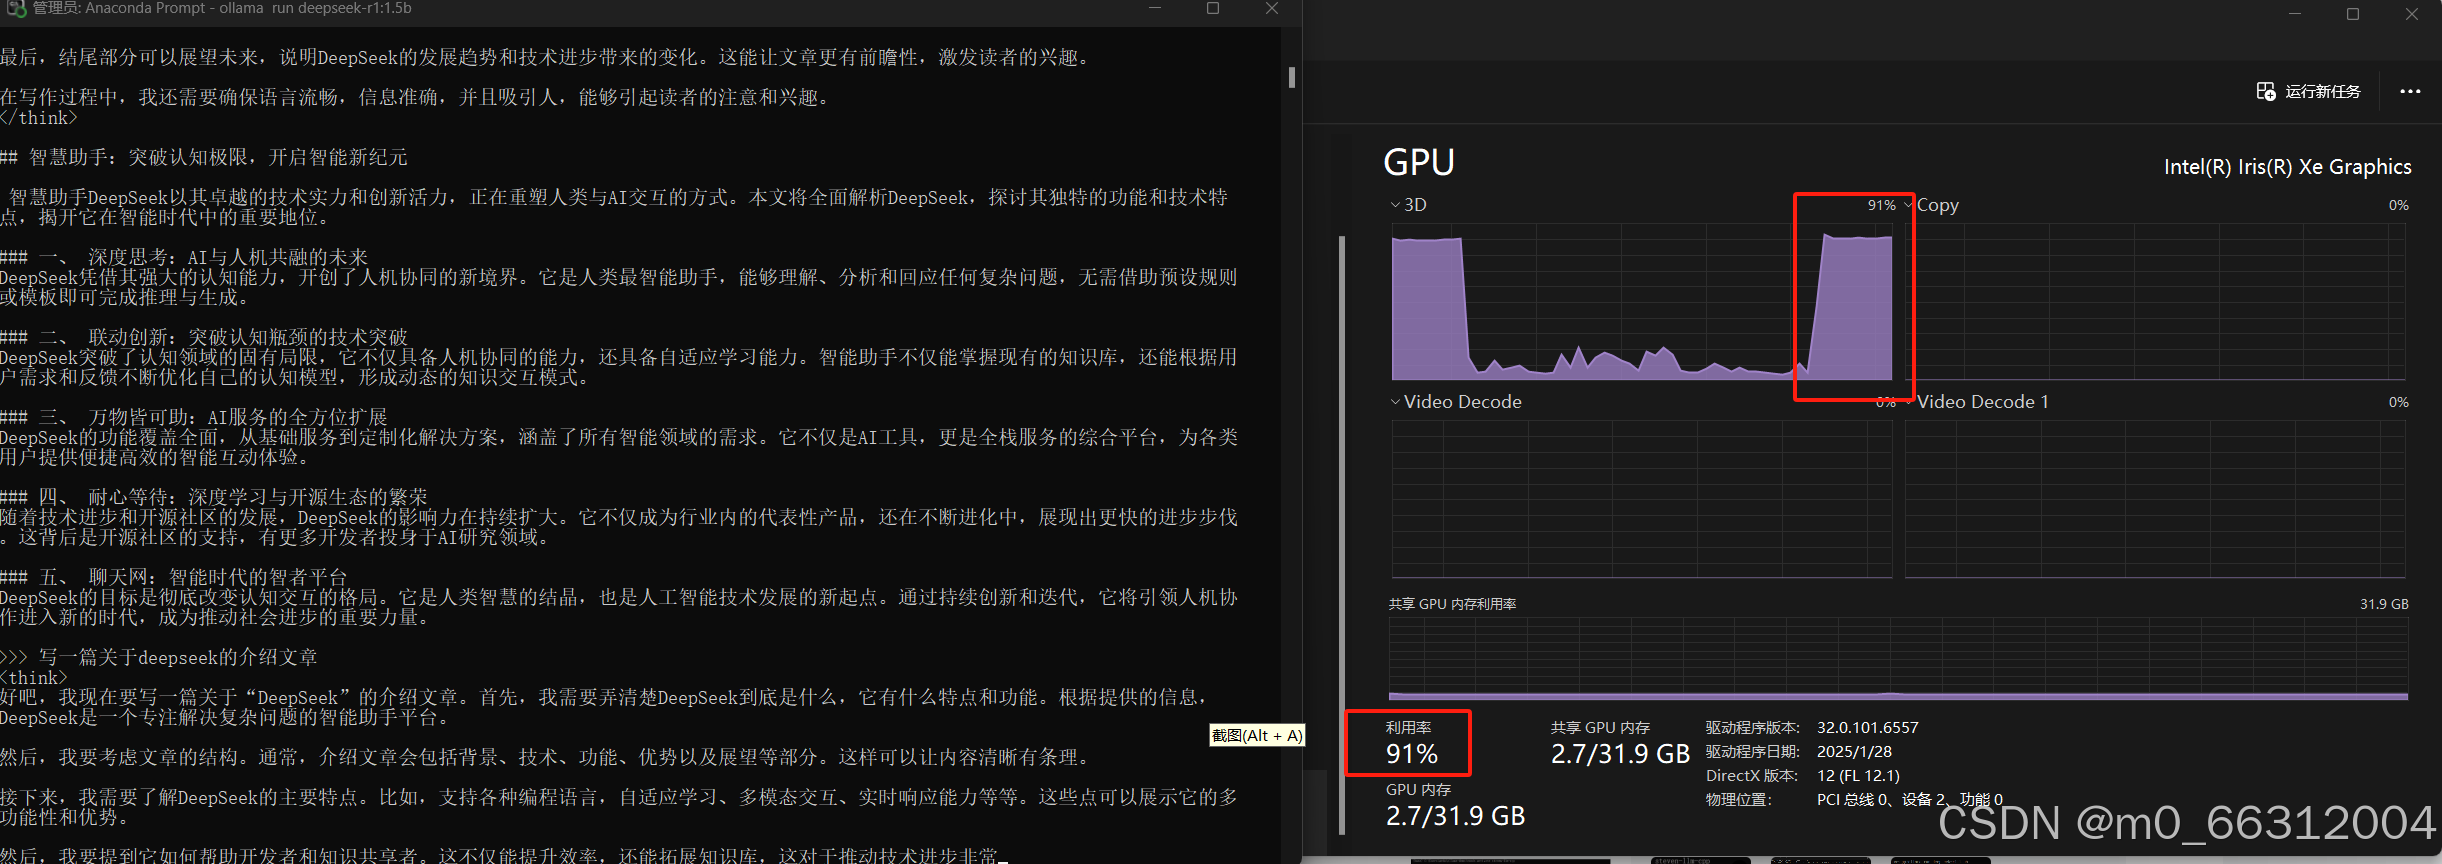2442x864 pixels.
Task: Click the GPU heading in Task Manager
Action: point(1419,162)
